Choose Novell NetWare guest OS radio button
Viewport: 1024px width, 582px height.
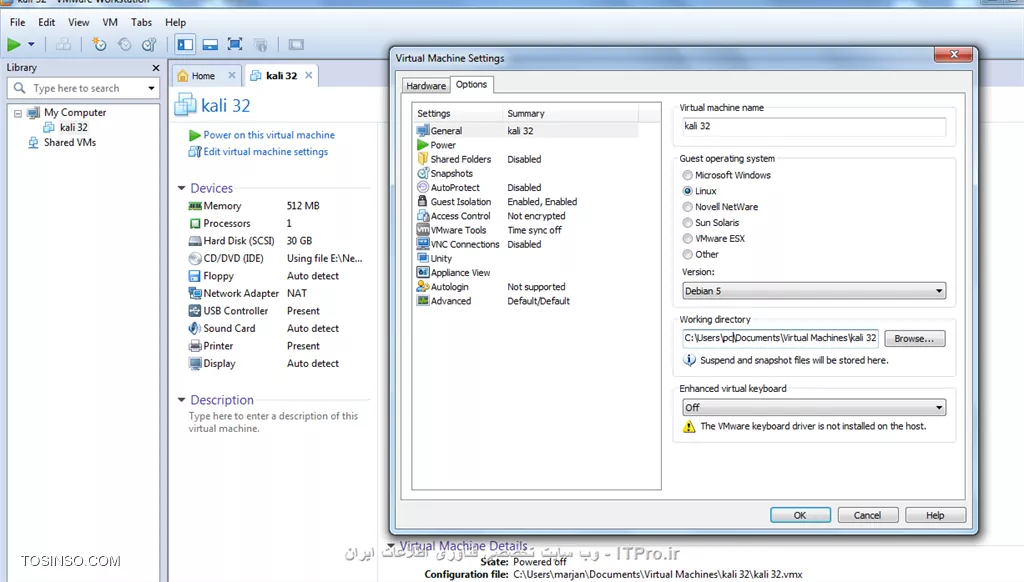[x=688, y=206]
